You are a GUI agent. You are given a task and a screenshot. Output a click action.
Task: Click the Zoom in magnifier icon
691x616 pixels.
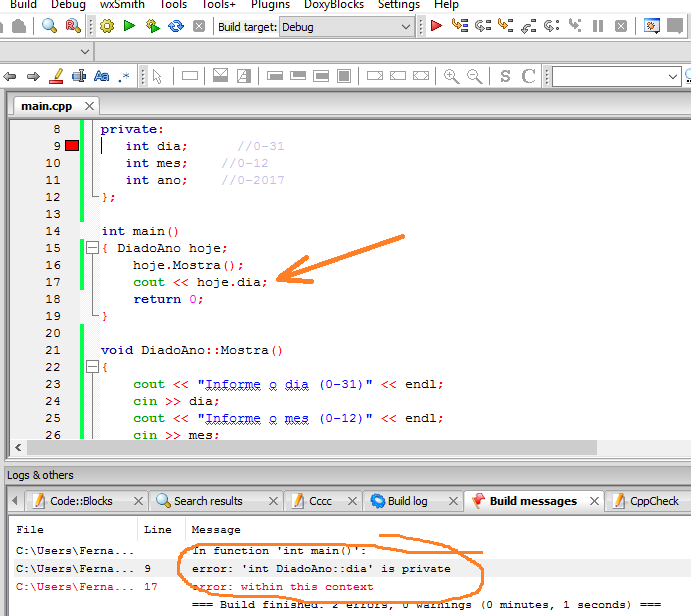point(451,76)
